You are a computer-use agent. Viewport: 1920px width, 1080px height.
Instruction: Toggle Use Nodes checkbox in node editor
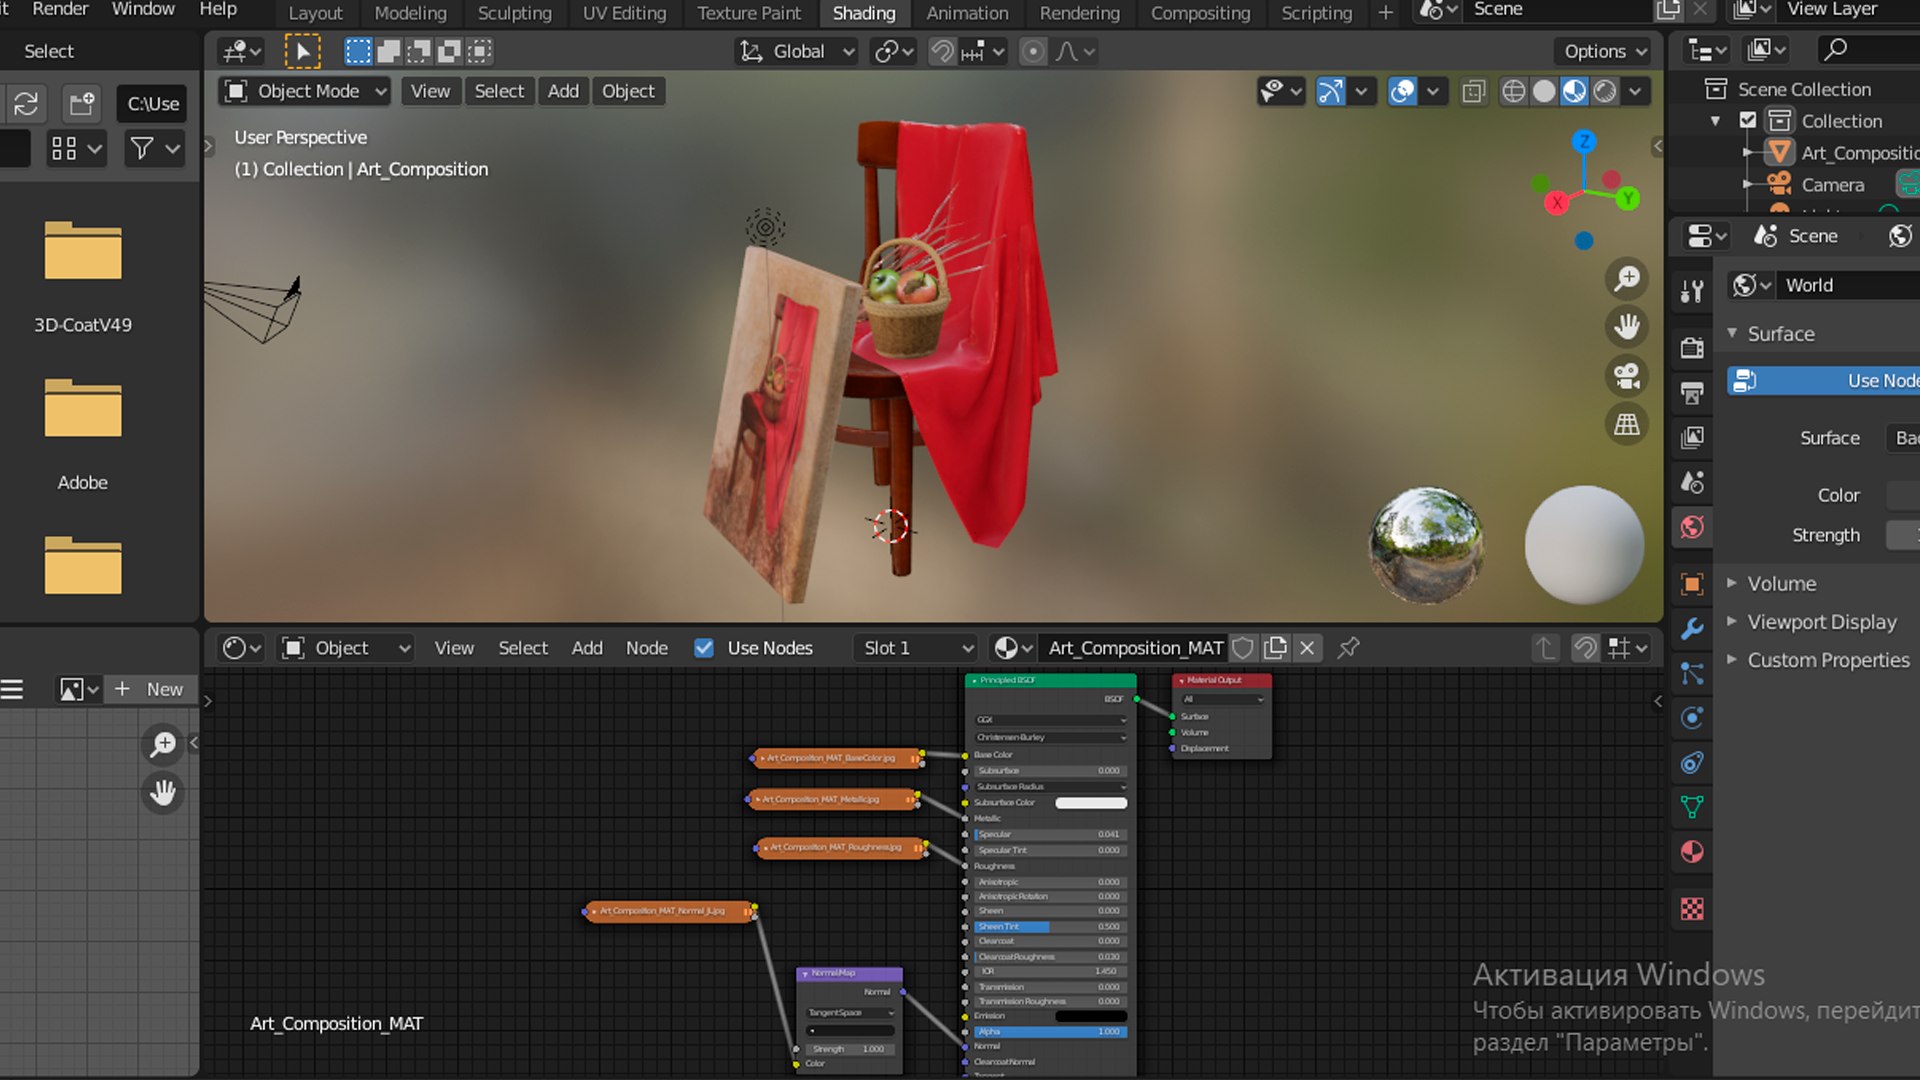coord(704,648)
